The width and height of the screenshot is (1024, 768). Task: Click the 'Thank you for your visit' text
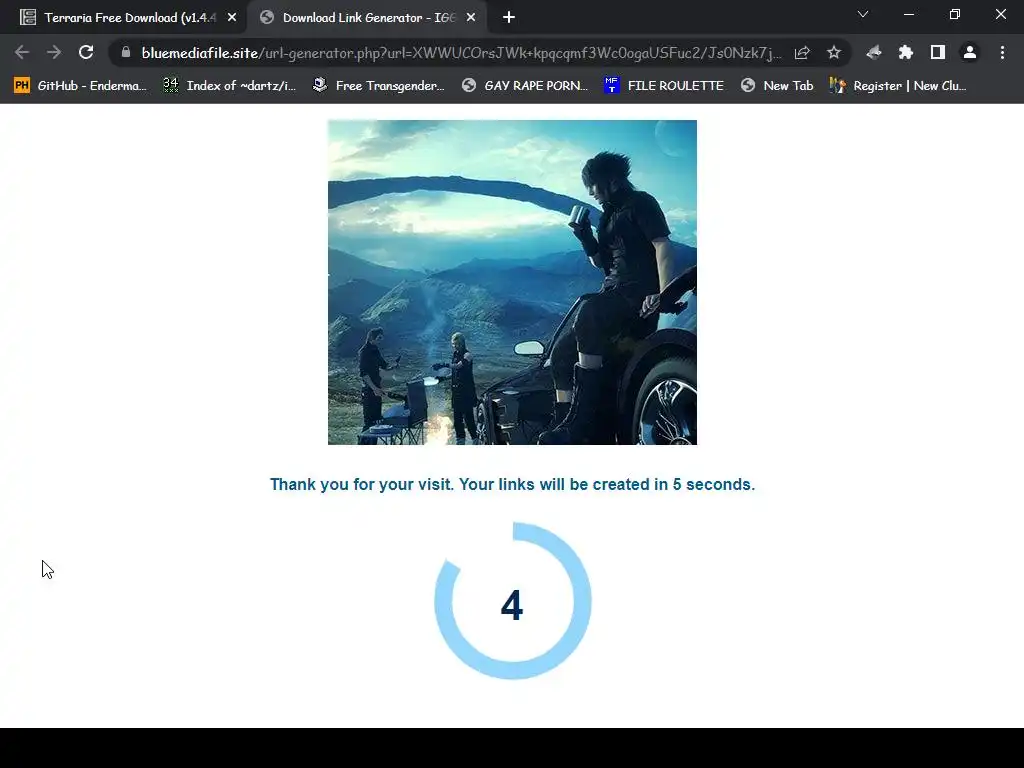click(x=512, y=485)
